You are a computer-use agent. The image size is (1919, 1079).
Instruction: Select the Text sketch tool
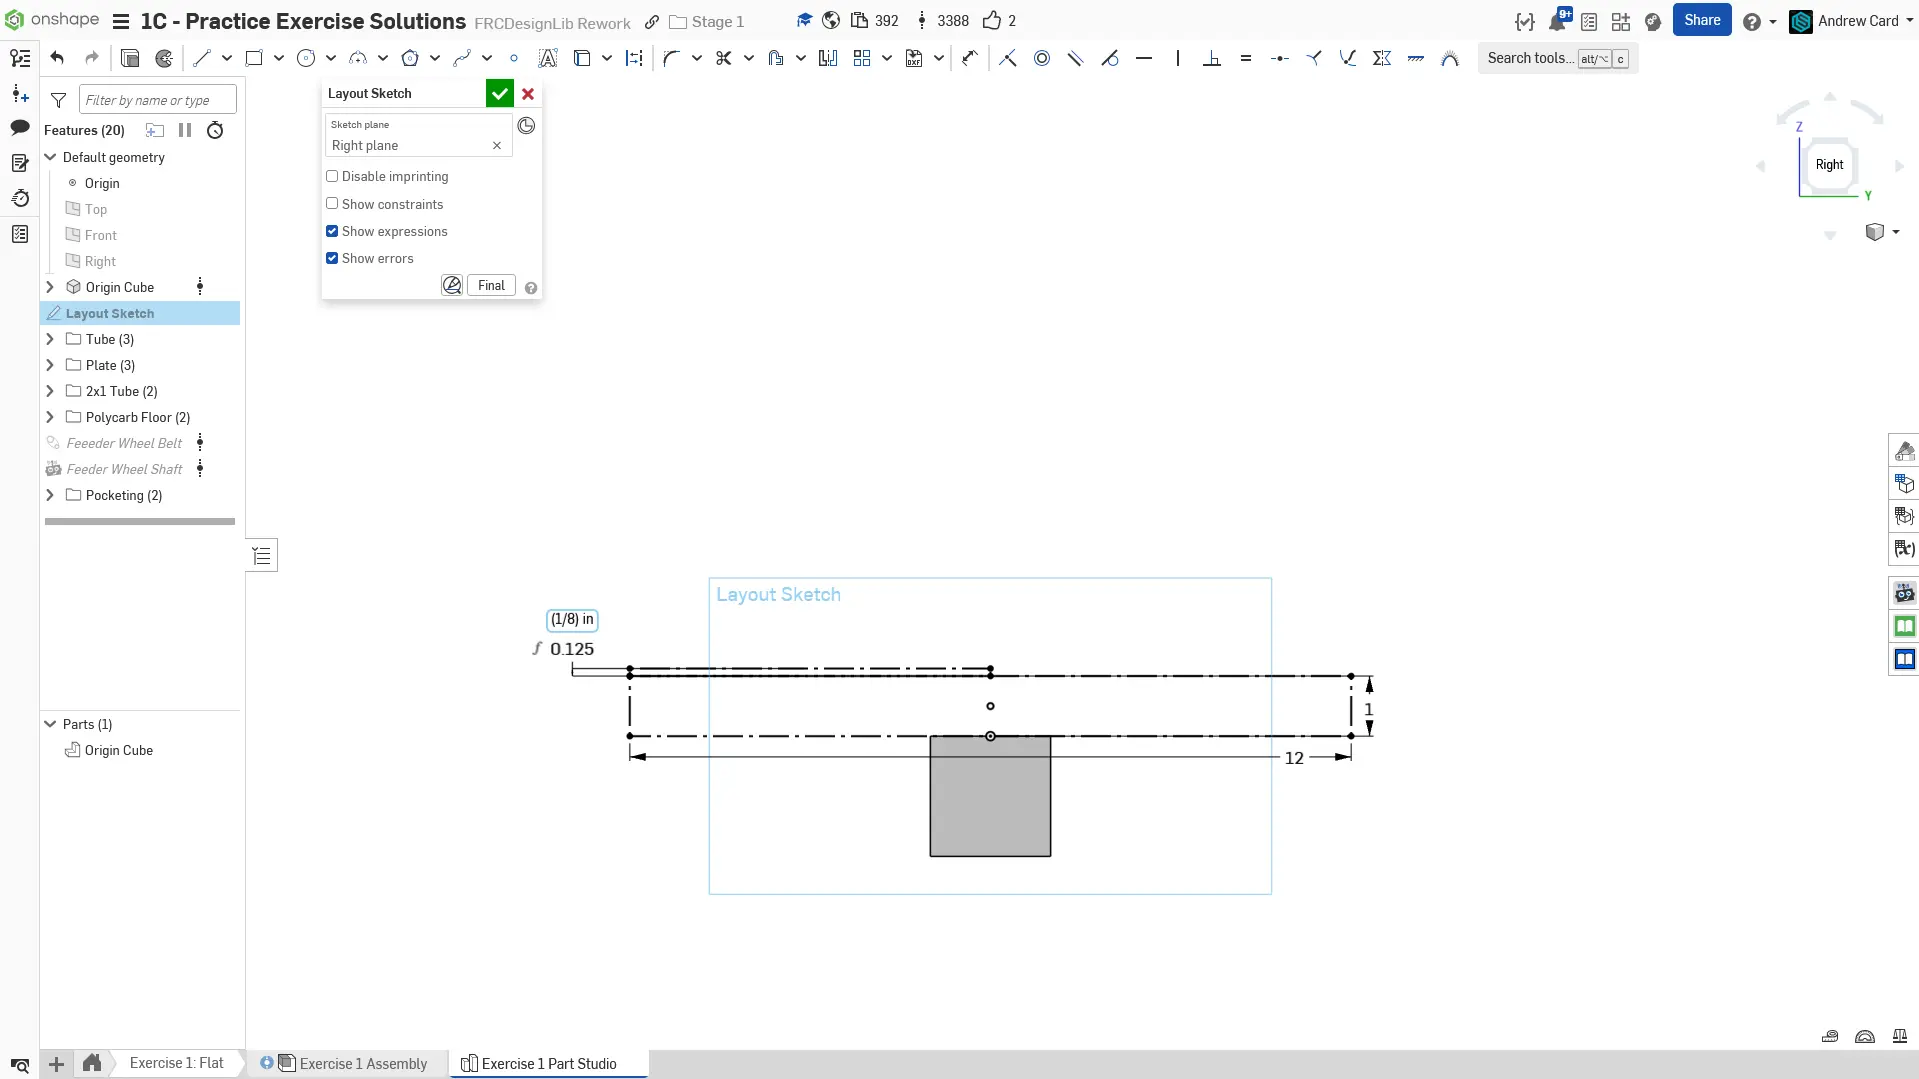pos(547,58)
